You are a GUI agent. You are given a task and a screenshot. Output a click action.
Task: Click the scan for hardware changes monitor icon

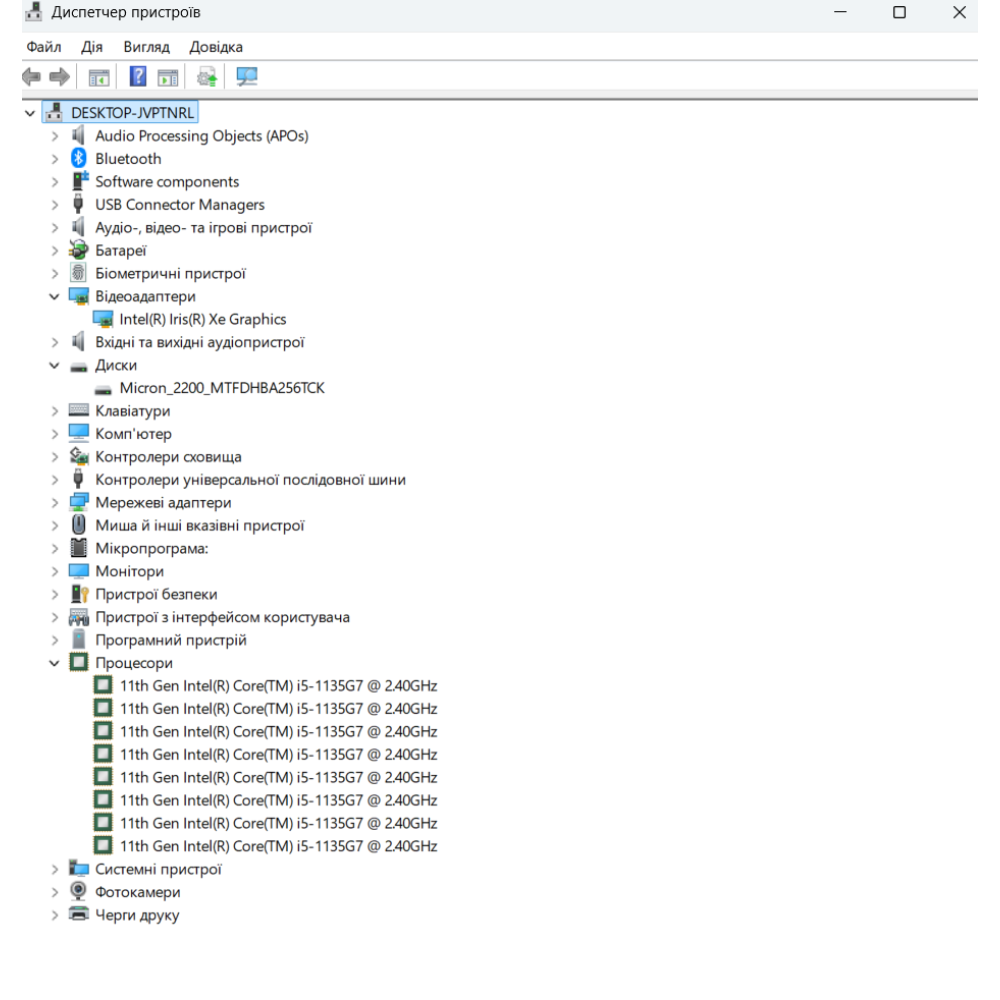(245, 77)
